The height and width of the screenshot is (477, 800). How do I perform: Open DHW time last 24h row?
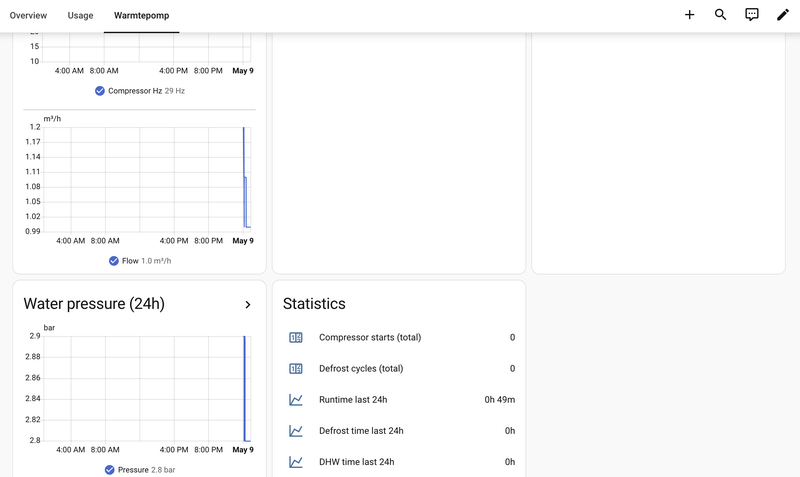coord(399,462)
